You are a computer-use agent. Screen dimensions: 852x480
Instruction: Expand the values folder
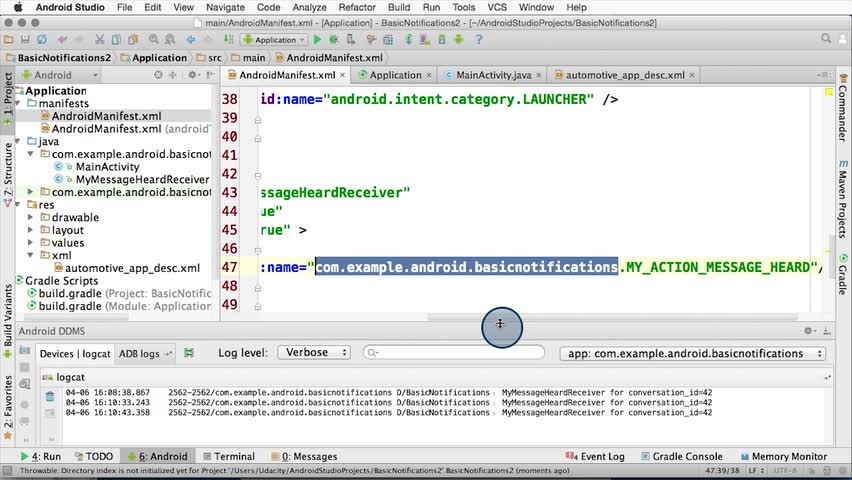pos(31,242)
